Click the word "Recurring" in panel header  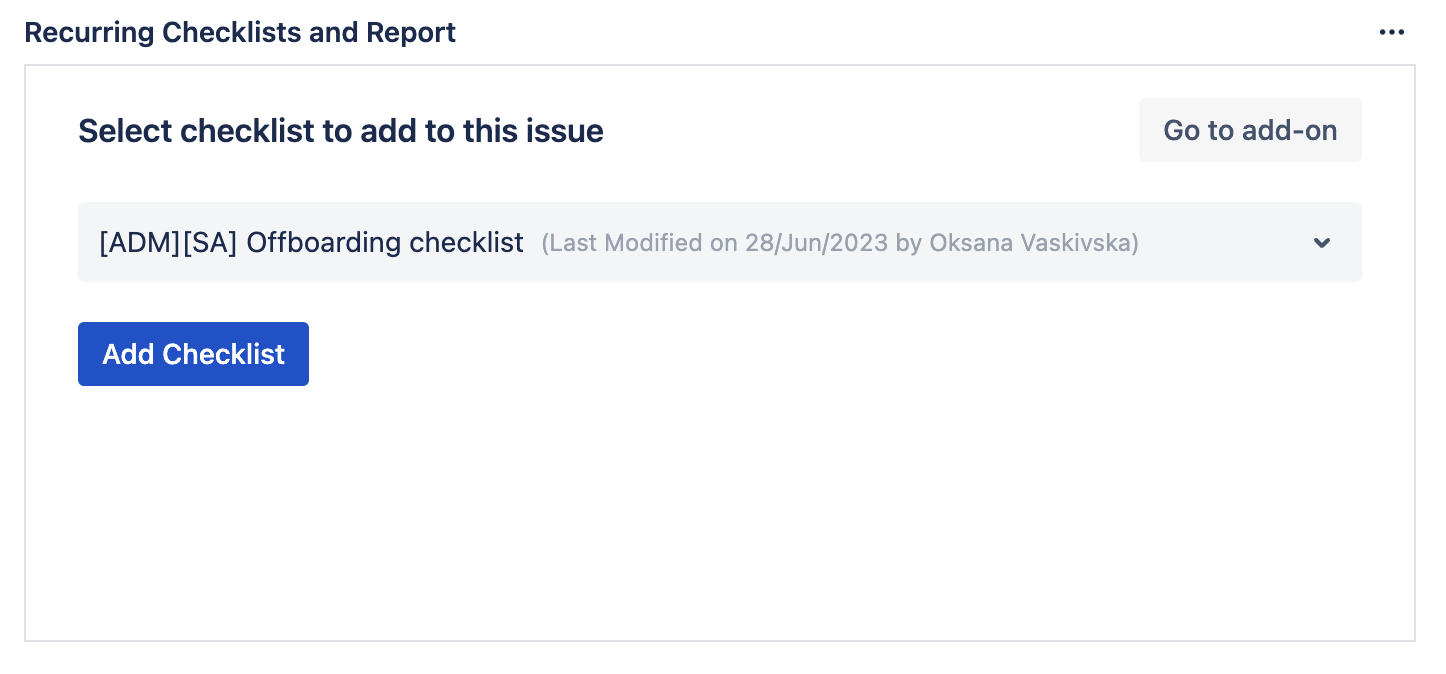coord(89,33)
